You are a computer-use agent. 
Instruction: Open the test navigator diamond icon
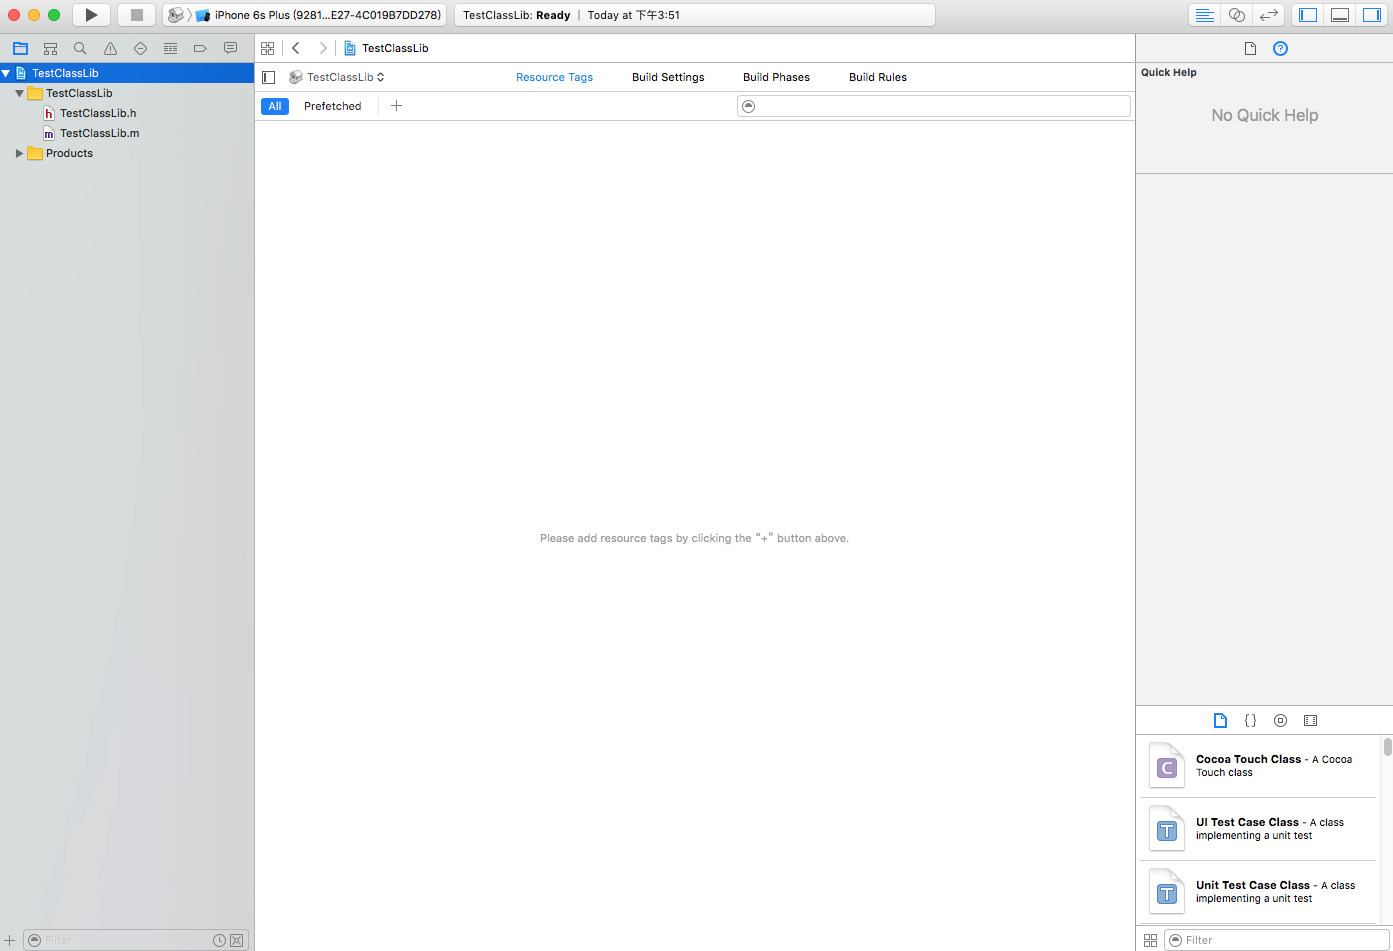click(140, 48)
